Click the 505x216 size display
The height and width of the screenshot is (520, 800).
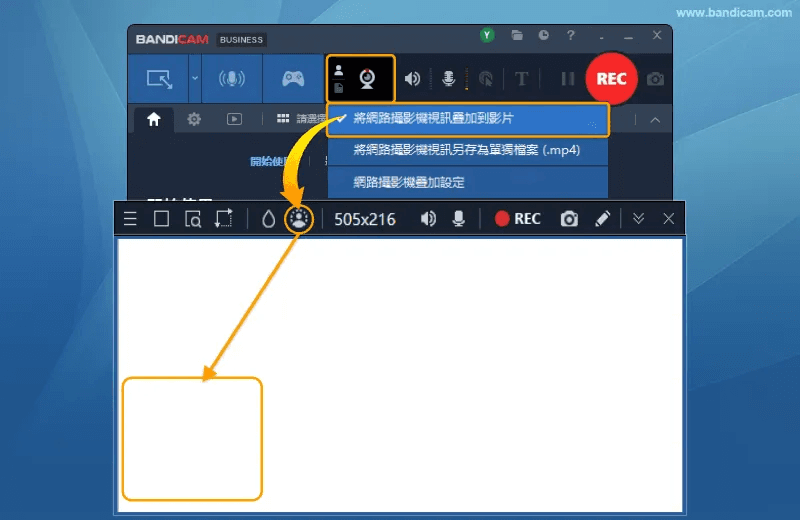click(x=365, y=219)
